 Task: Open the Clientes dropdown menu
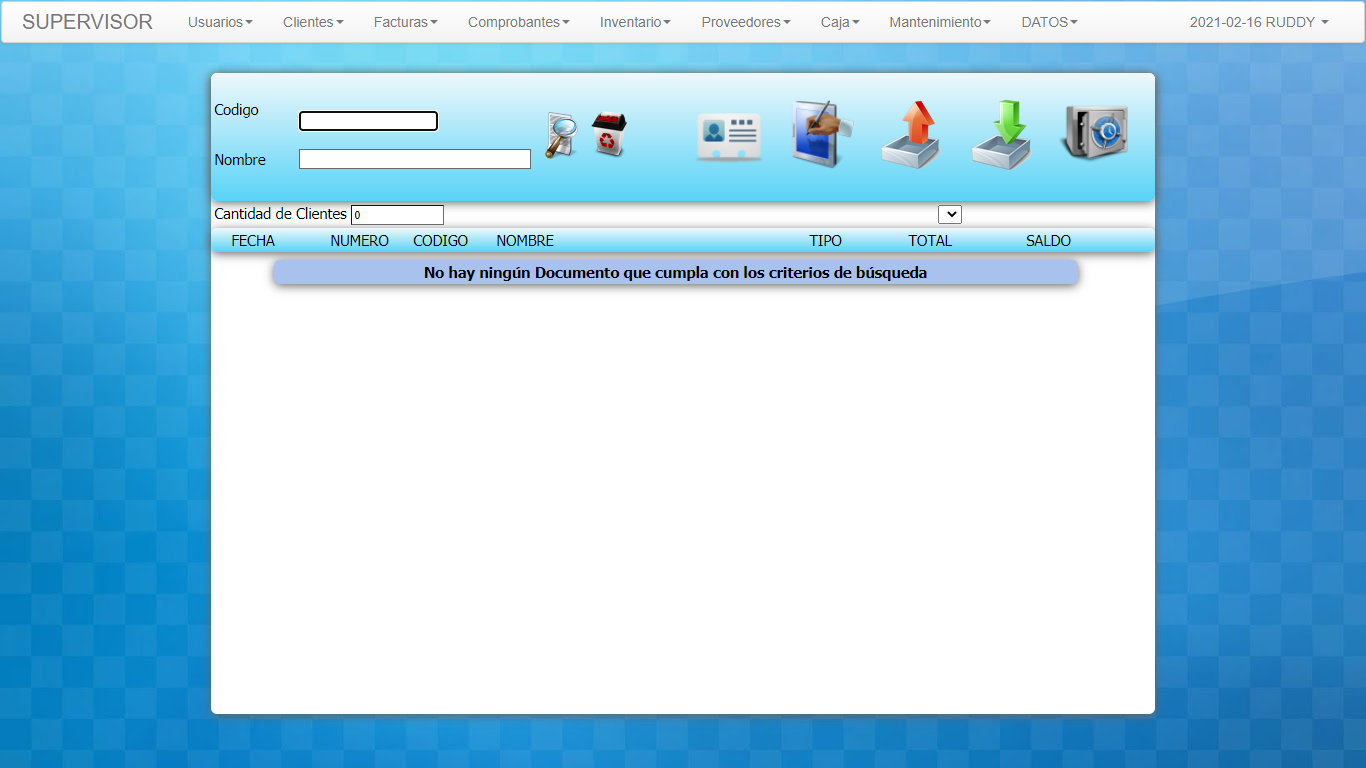click(x=313, y=22)
